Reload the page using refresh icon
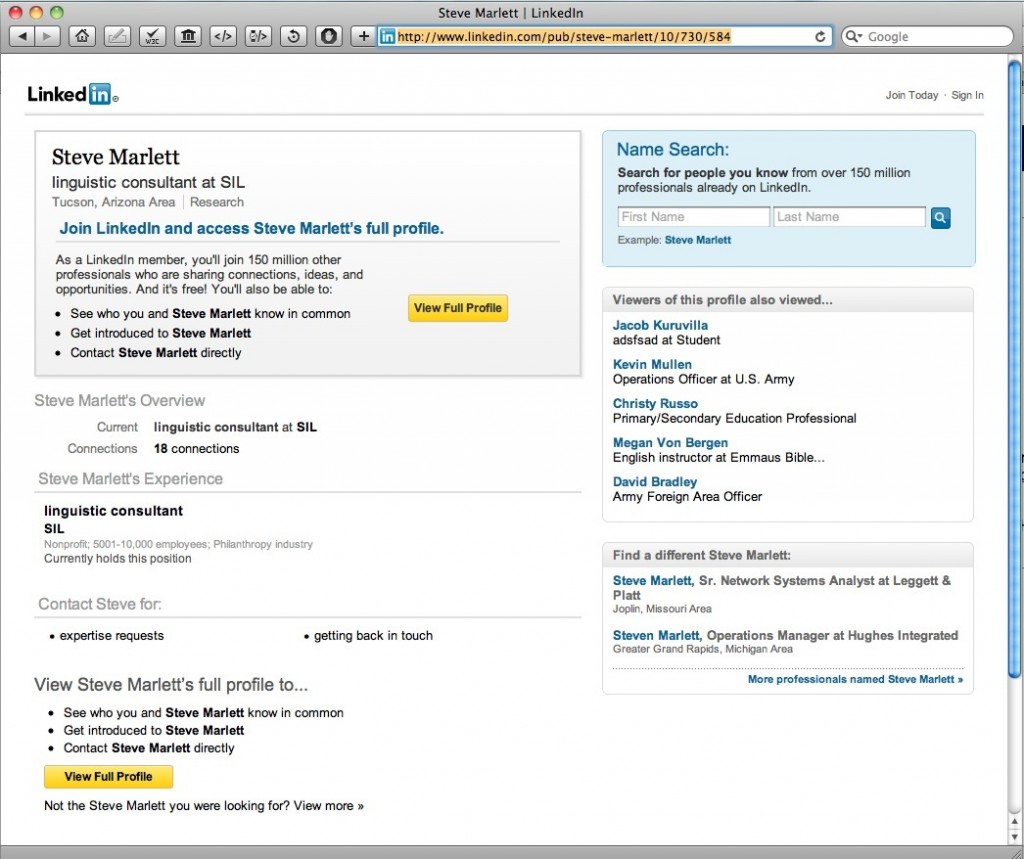 tap(820, 37)
